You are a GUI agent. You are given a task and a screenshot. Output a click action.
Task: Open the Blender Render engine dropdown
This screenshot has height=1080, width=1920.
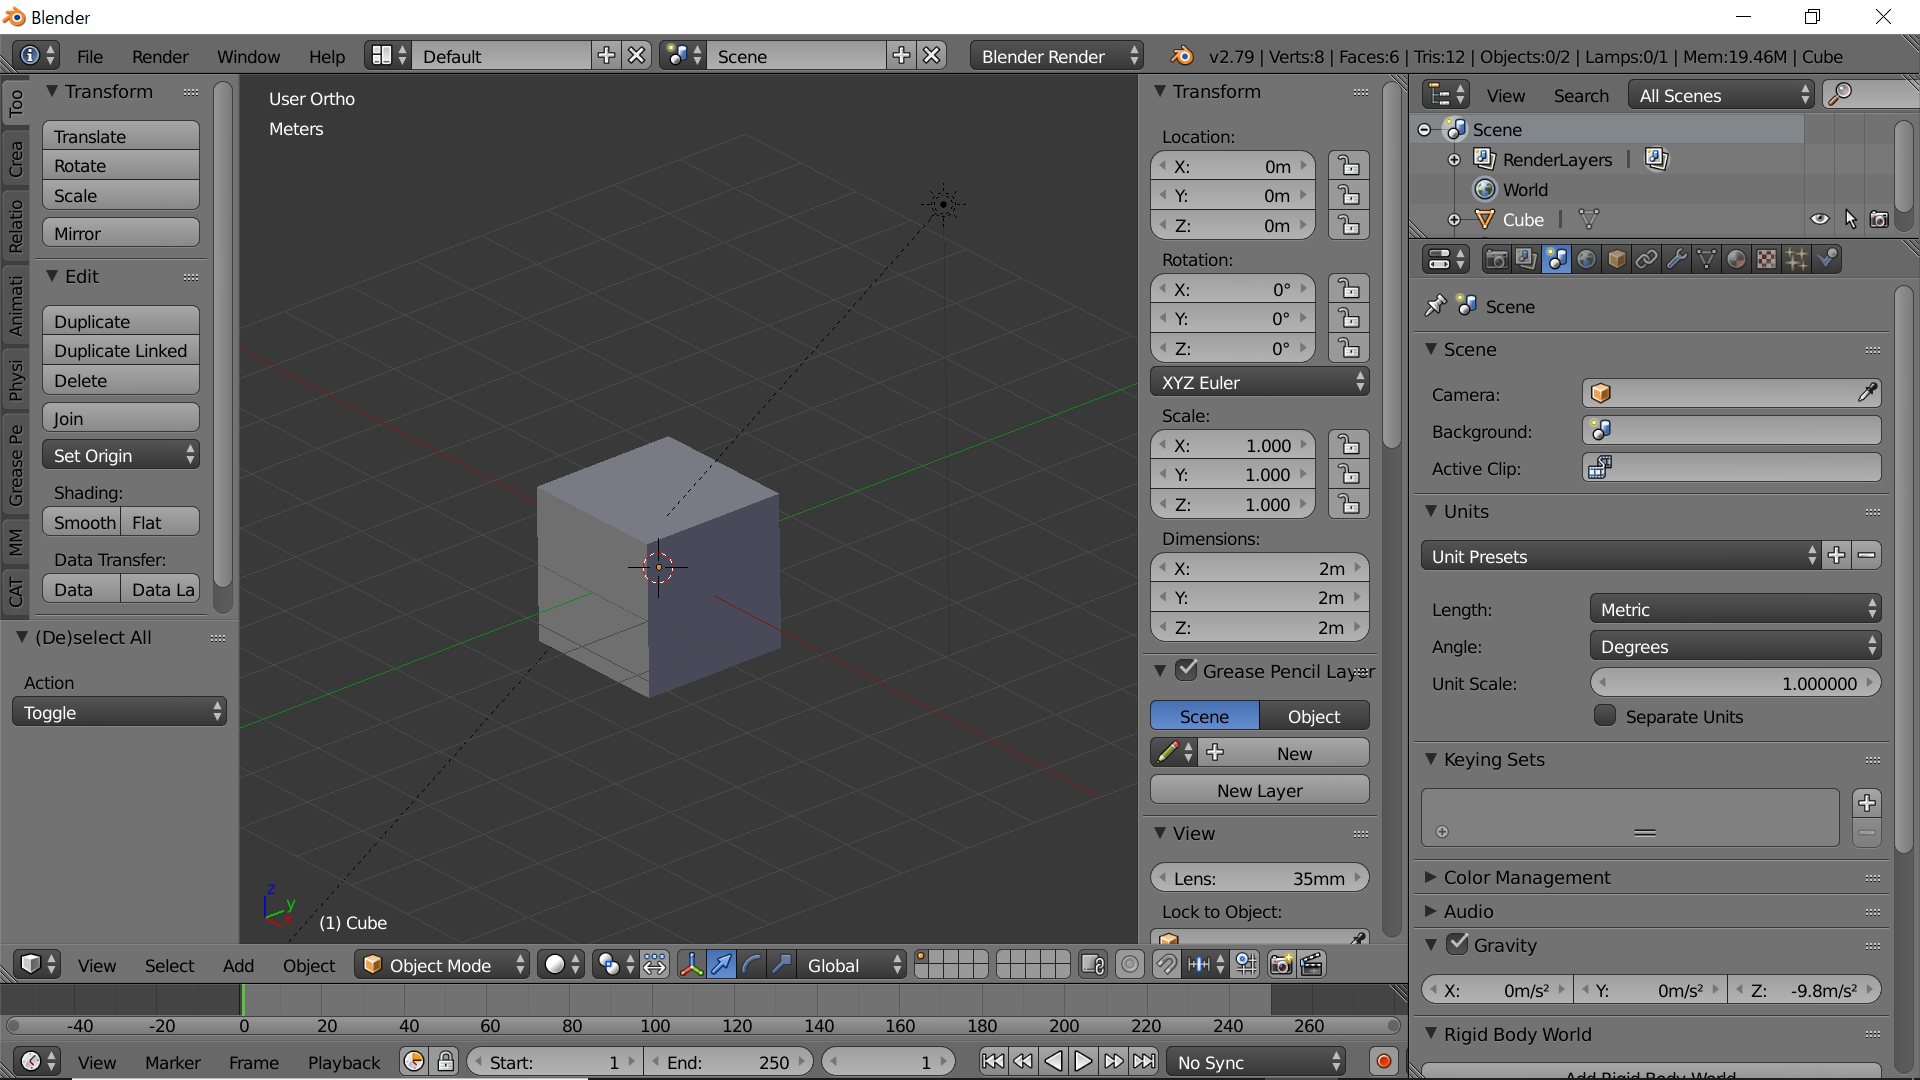tap(1058, 57)
